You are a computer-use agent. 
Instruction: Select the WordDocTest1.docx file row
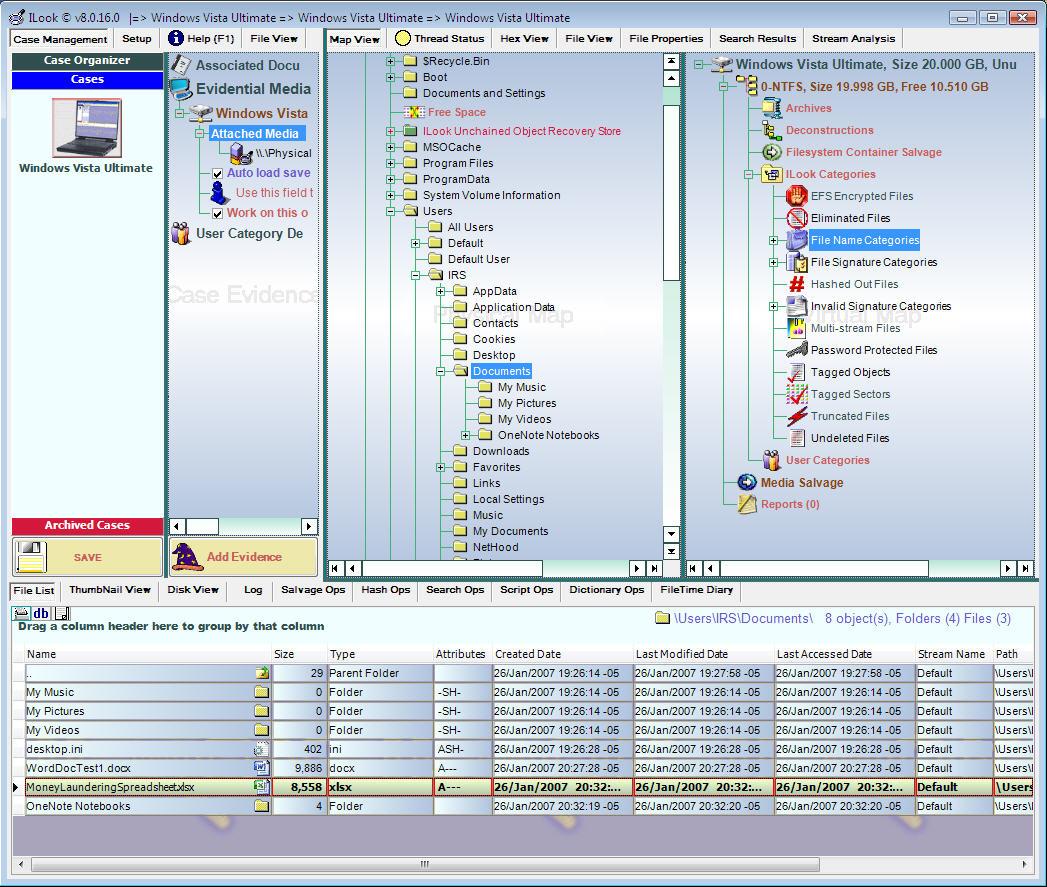[522, 768]
